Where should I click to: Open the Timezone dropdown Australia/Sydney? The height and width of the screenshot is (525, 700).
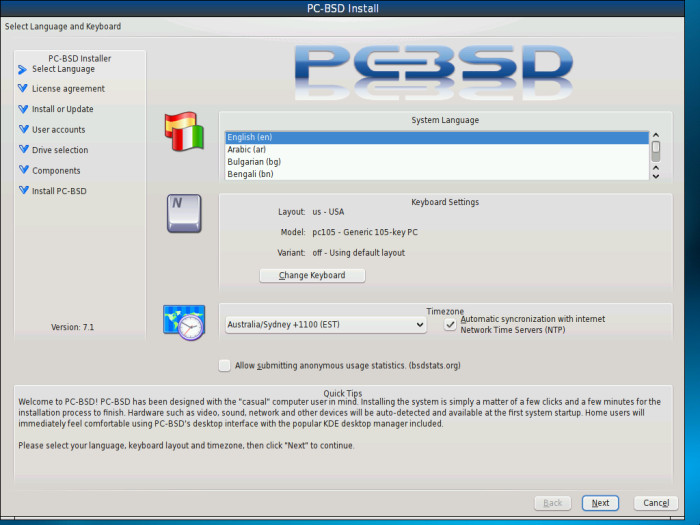[x=325, y=325]
